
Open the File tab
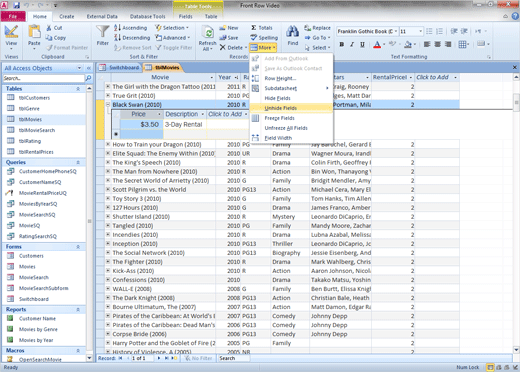(x=13, y=16)
